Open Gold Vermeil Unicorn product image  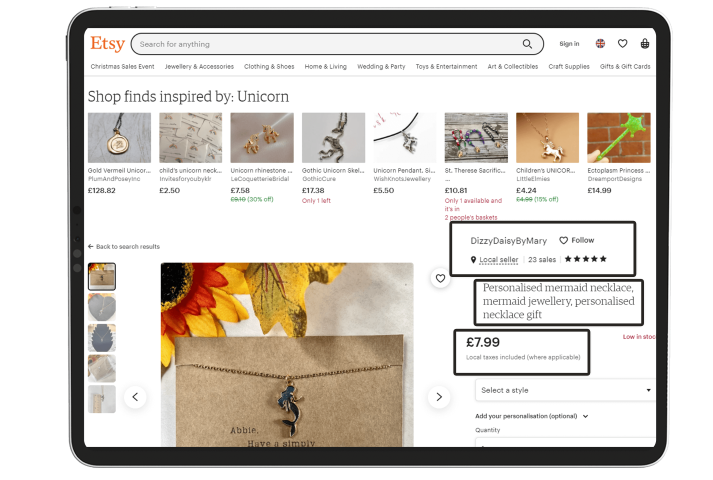coord(119,138)
